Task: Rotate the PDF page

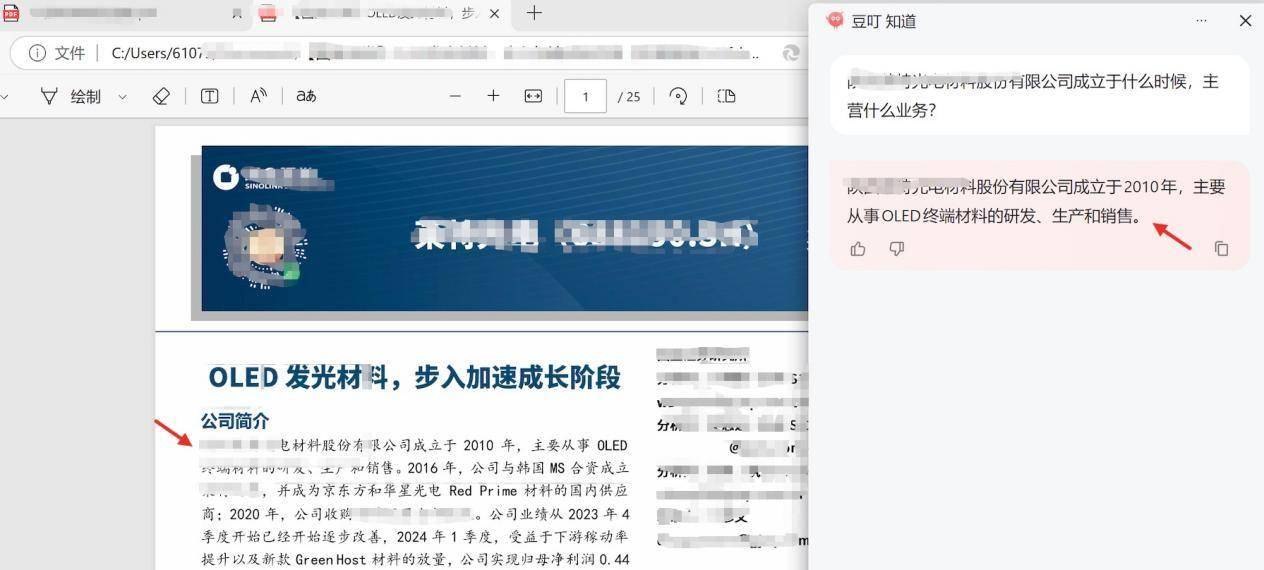Action: pos(678,96)
